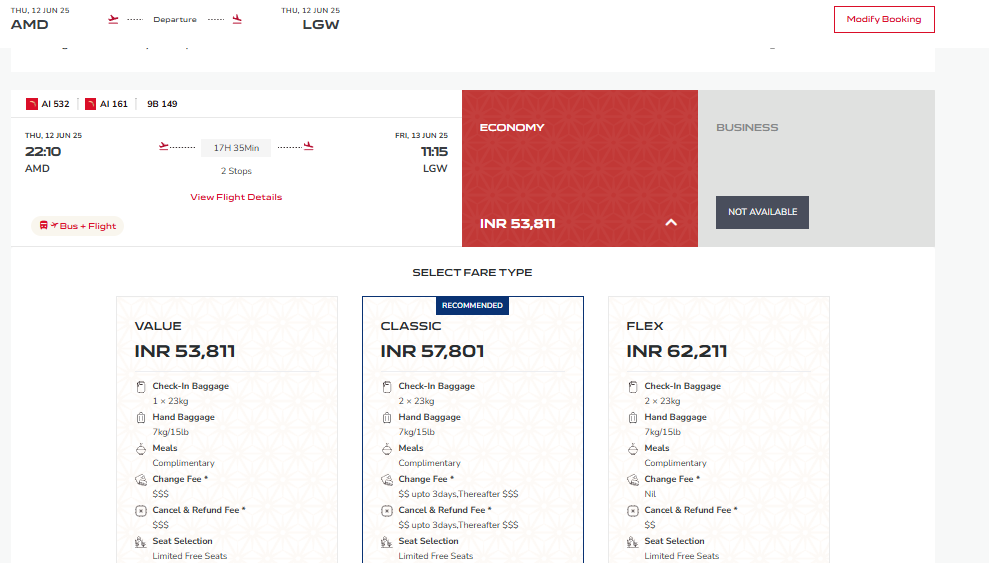This screenshot has height=563, width=989.
Task: Click Flex Meals icon
Action: (x=633, y=449)
